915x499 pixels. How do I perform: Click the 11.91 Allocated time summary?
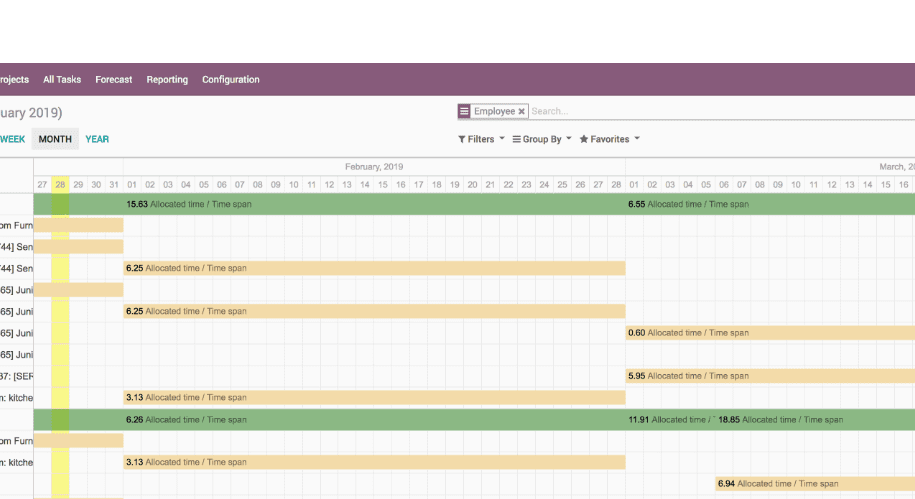(670, 420)
